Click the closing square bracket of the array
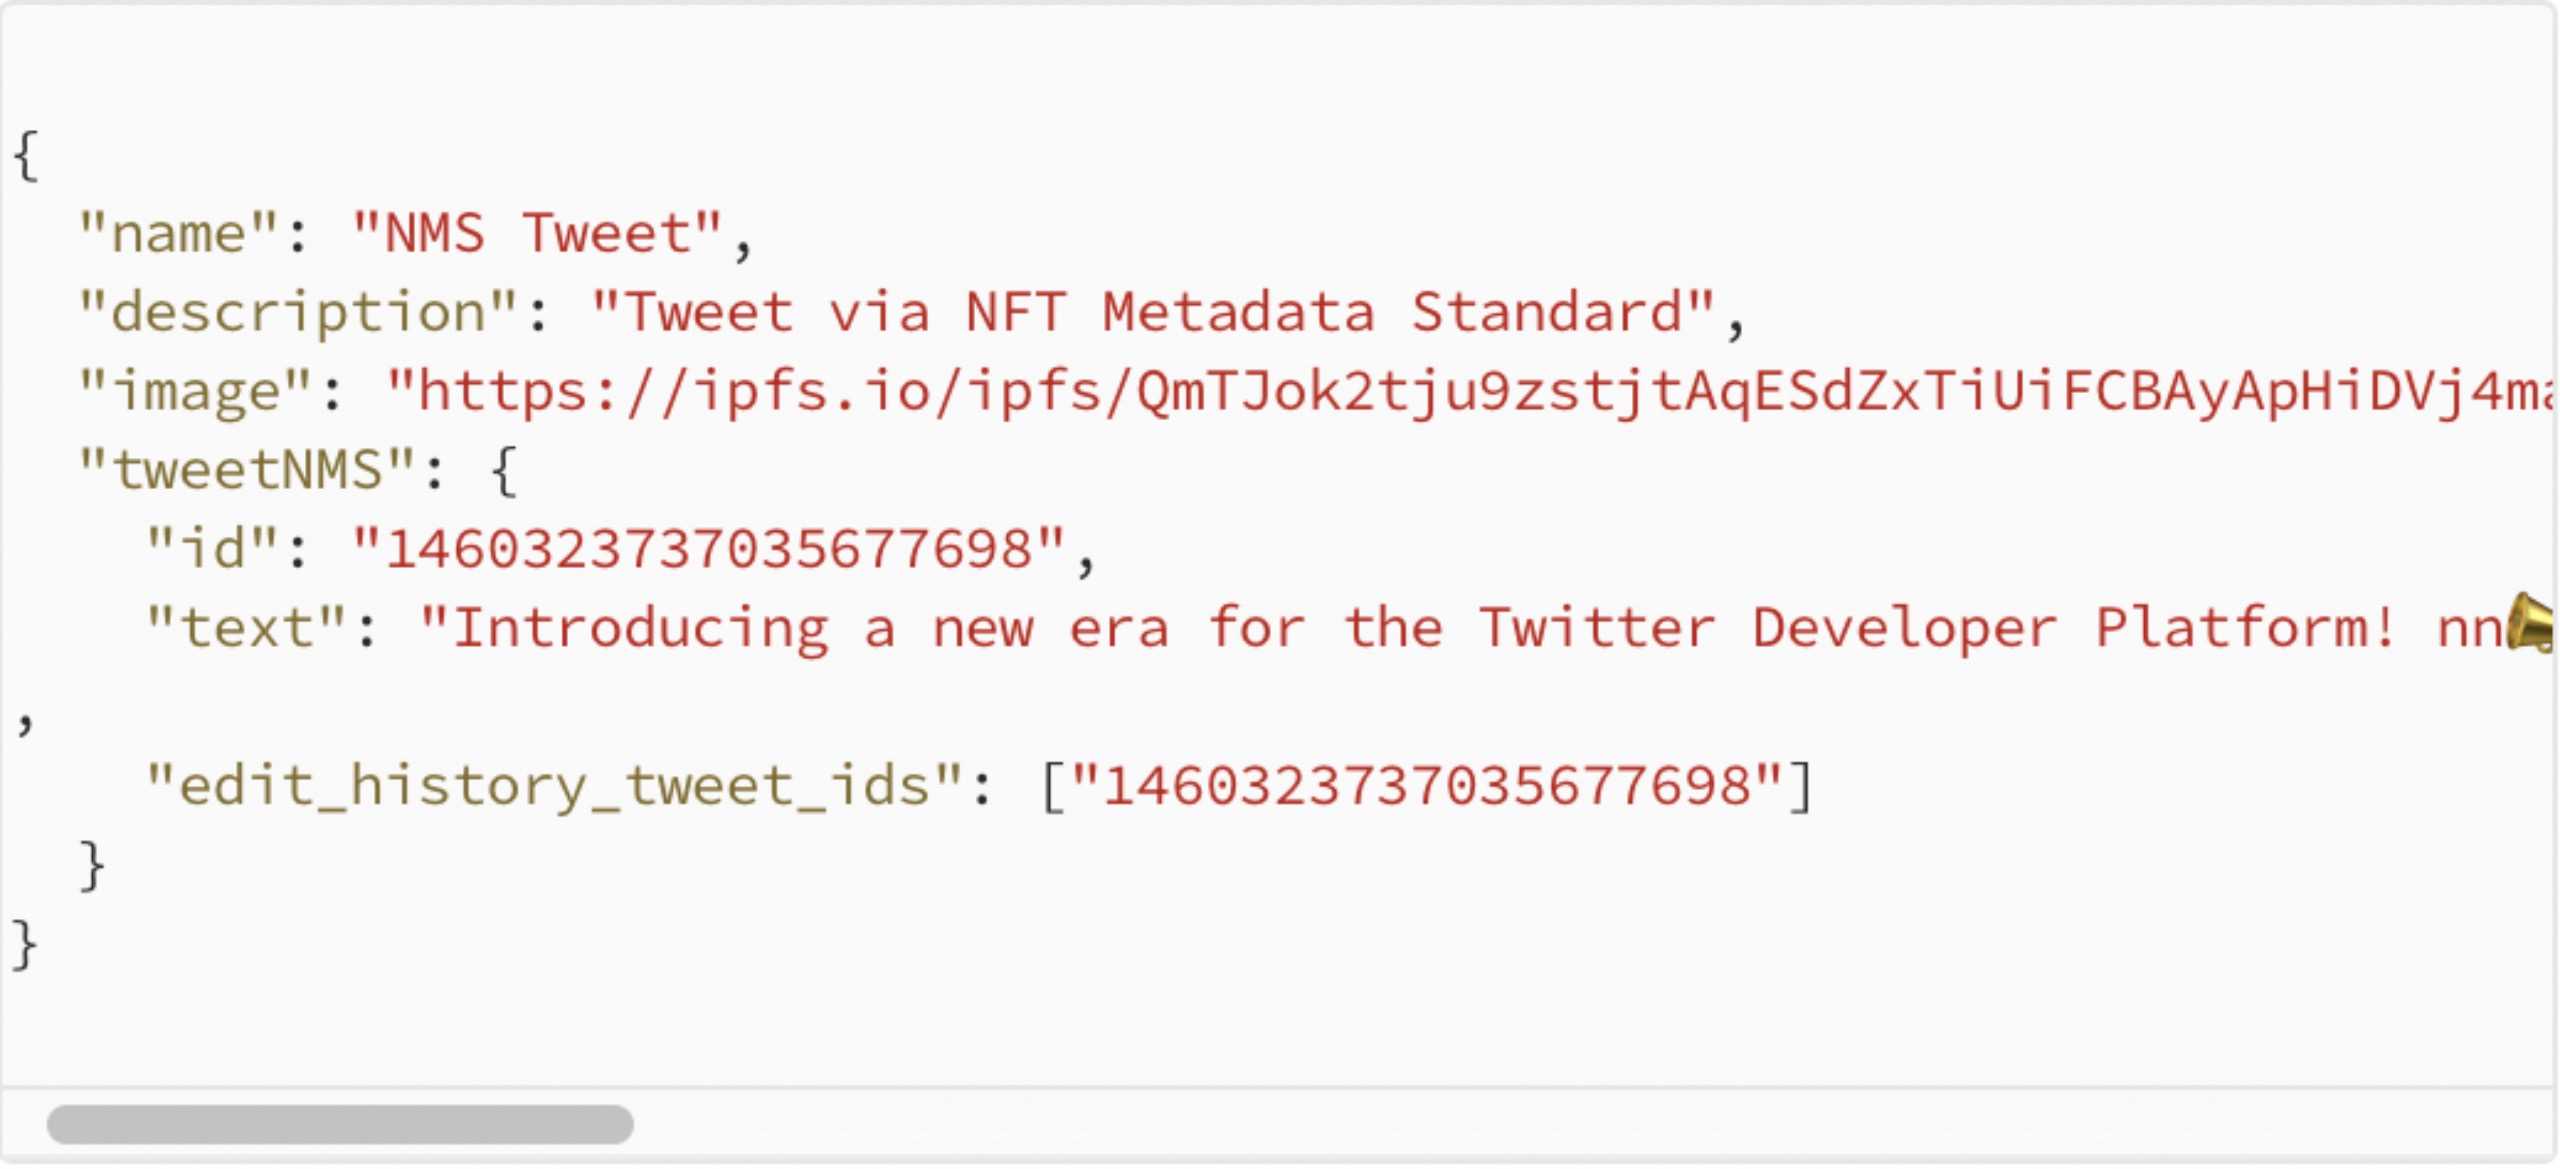The image size is (2560, 1169). 1800,787
